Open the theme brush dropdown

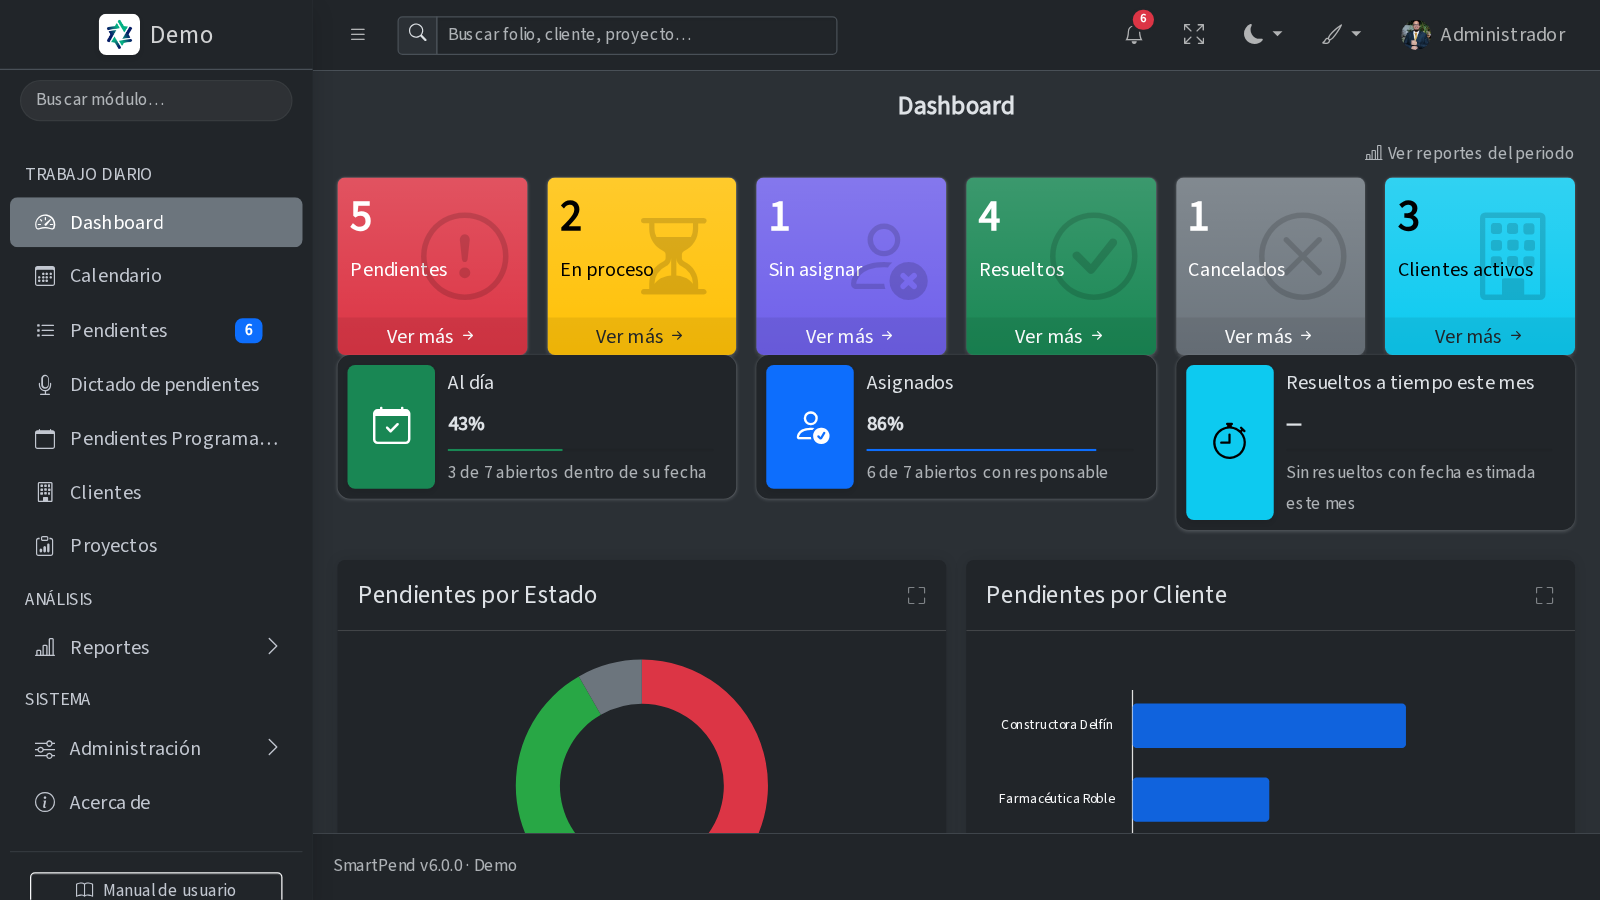click(1342, 35)
